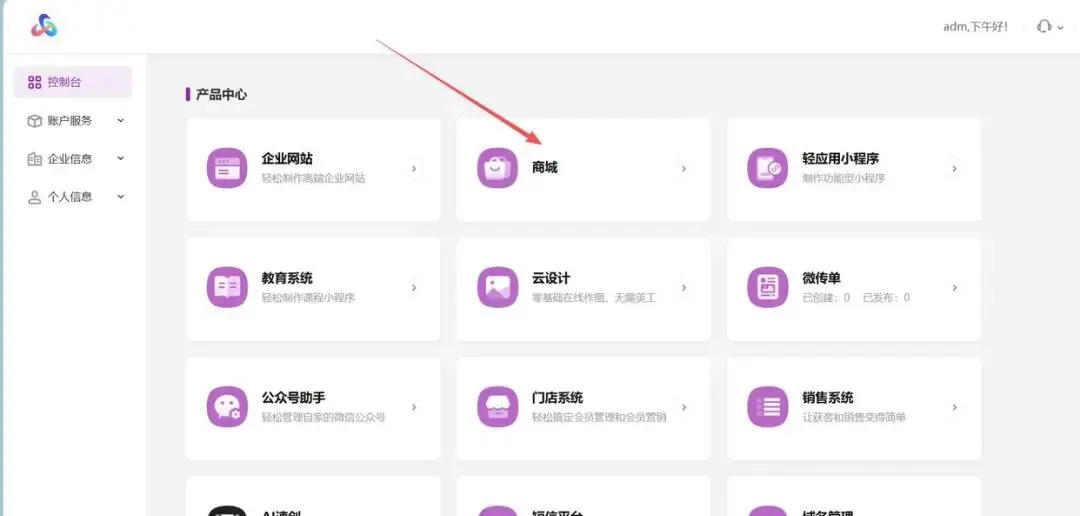Click the 已发布: 0 count text
The height and width of the screenshot is (516, 1080).
pyautogui.click(x=886, y=298)
